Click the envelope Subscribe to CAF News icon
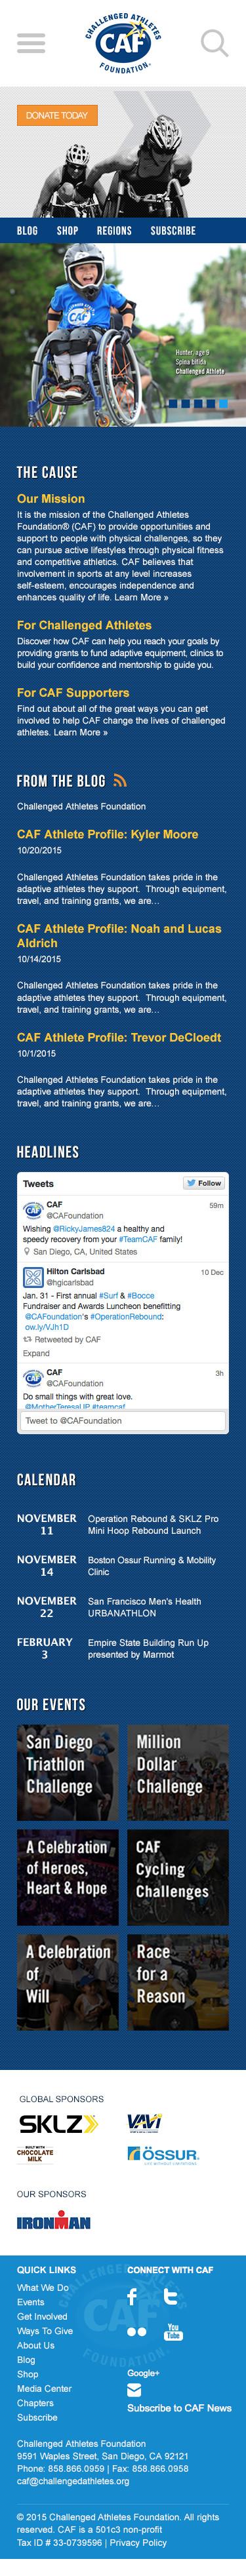 (x=134, y=2391)
